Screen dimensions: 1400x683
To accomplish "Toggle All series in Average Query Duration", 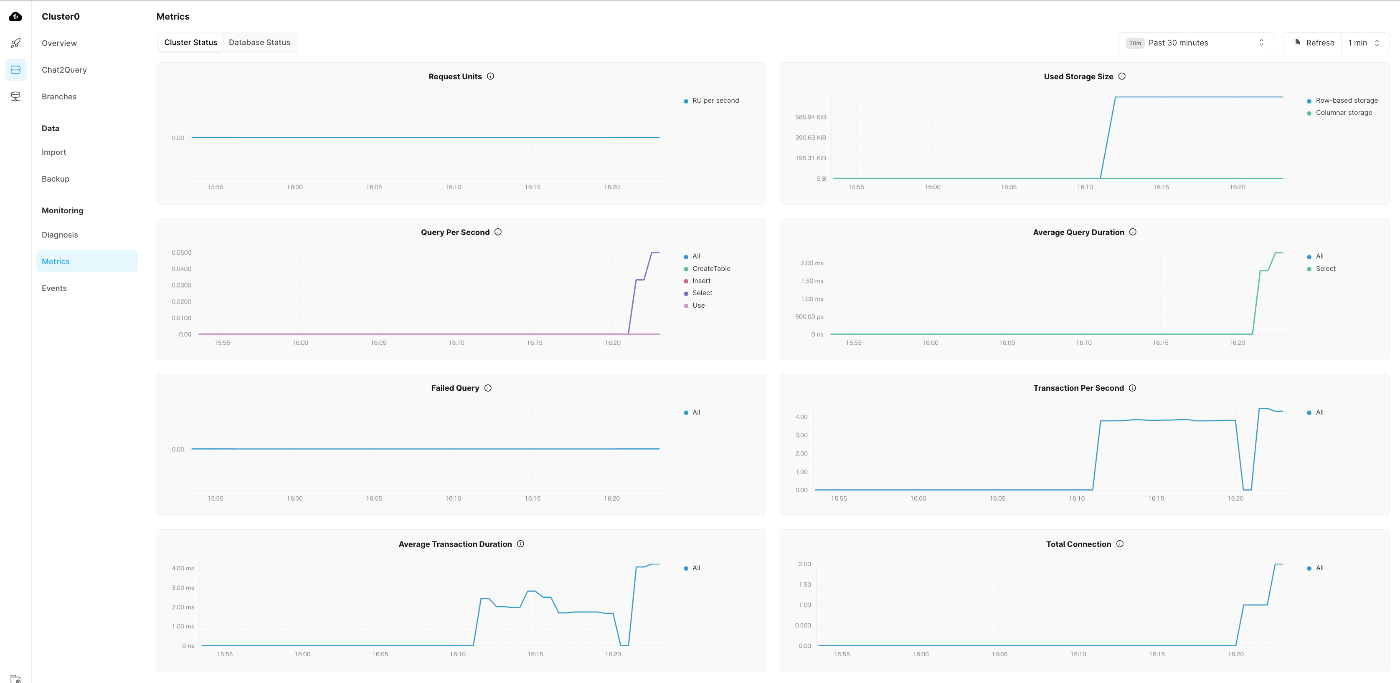I will pos(1315,256).
